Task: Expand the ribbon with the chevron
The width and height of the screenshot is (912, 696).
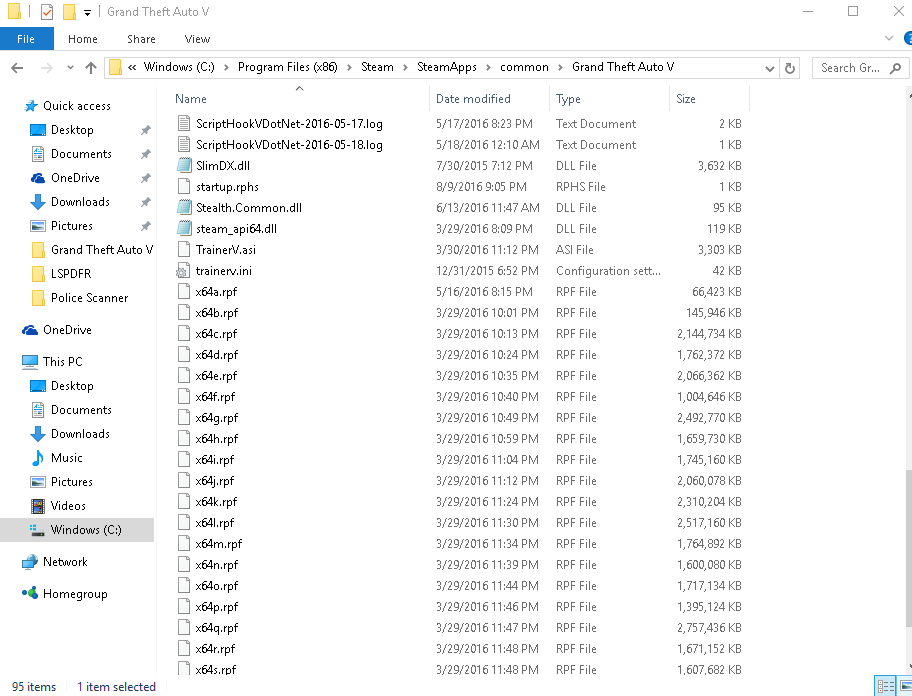Action: 889,38
